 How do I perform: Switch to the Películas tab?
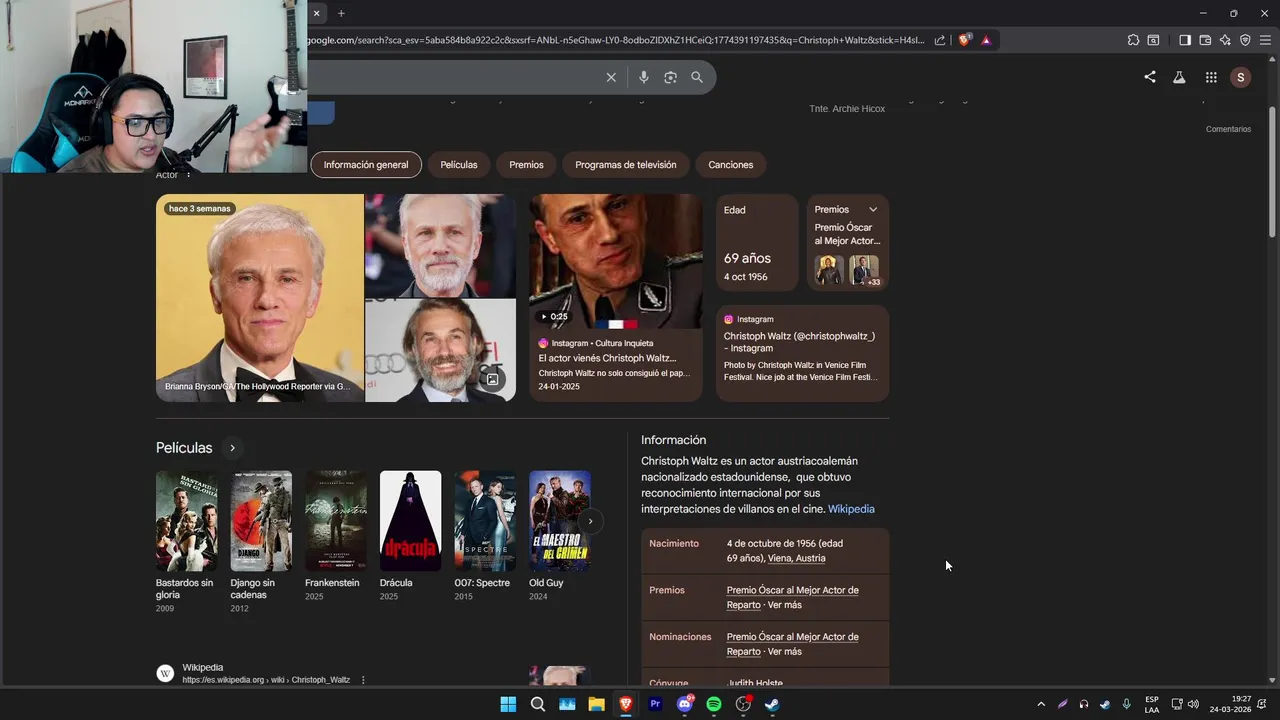click(x=459, y=165)
